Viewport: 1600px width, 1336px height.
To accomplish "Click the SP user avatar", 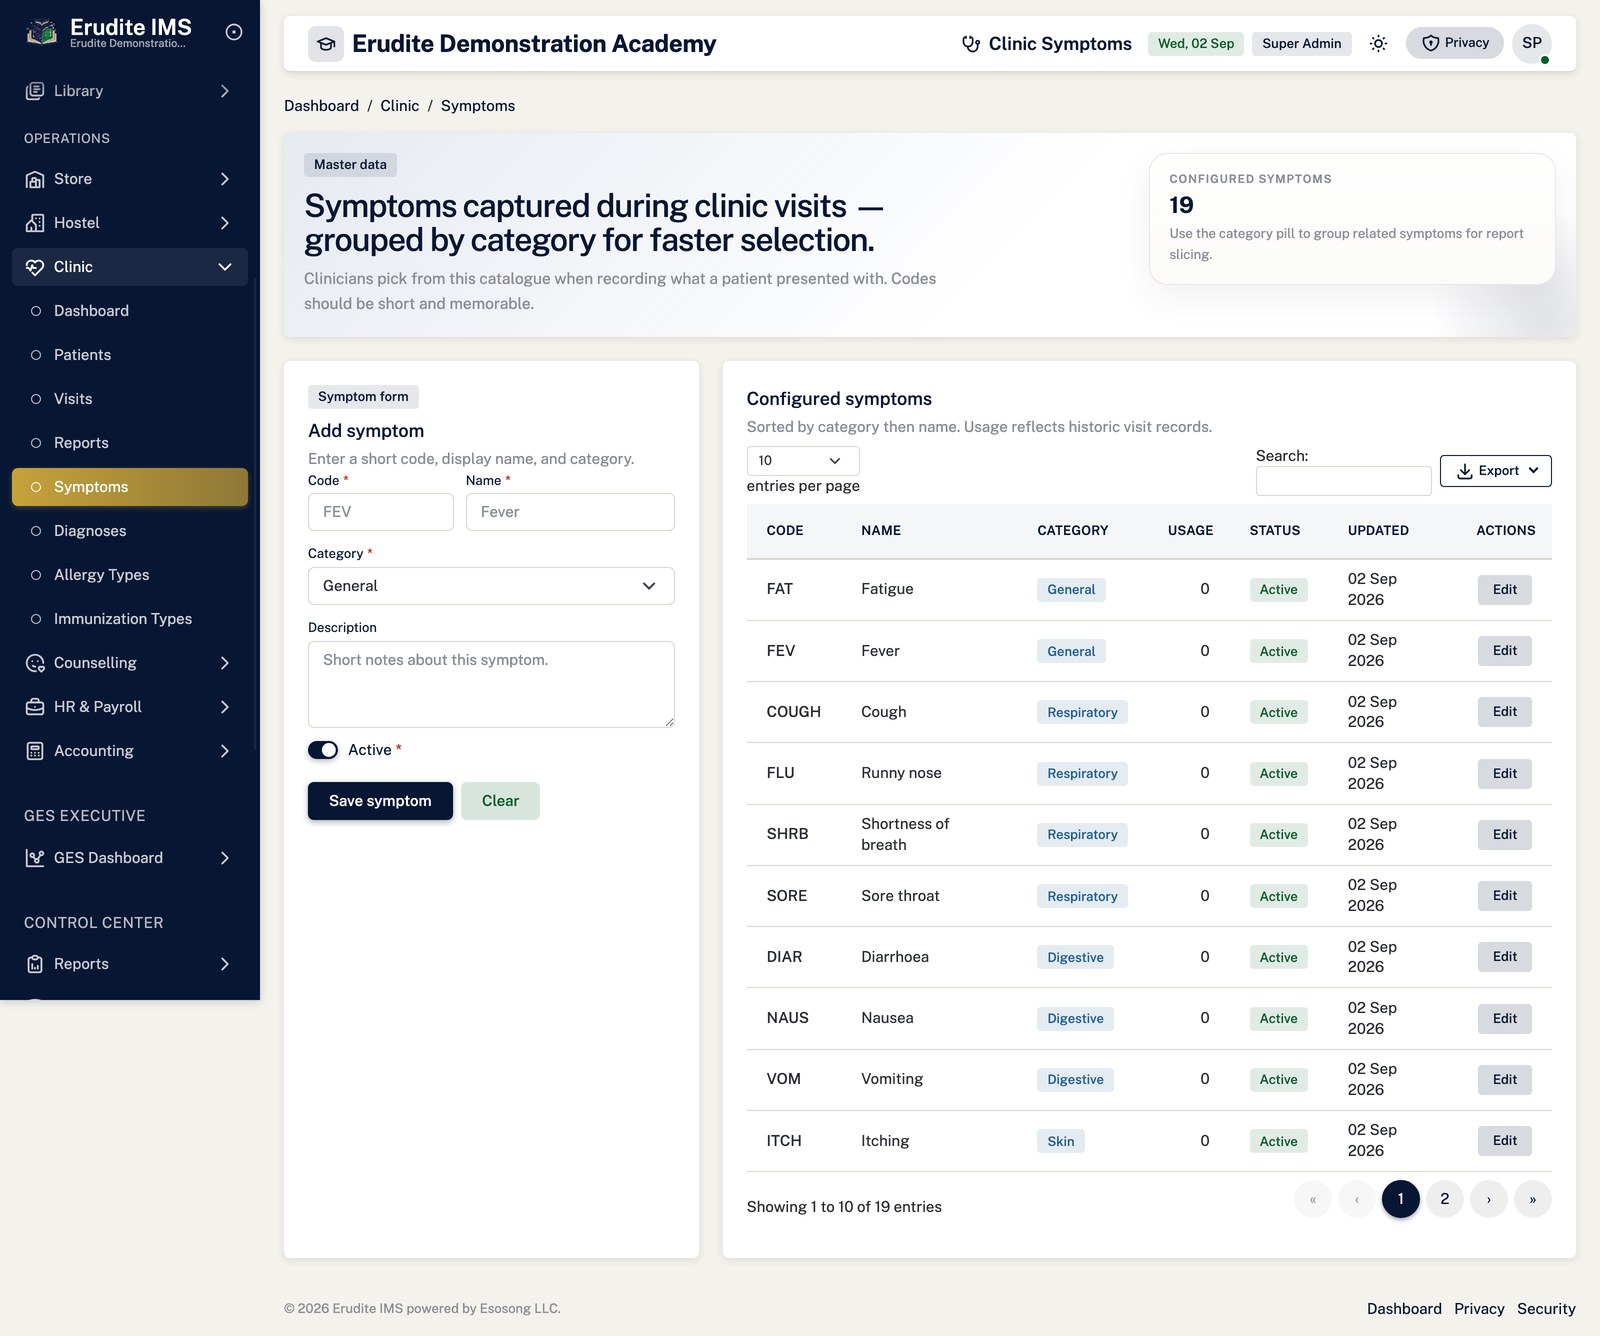I will click(x=1532, y=43).
